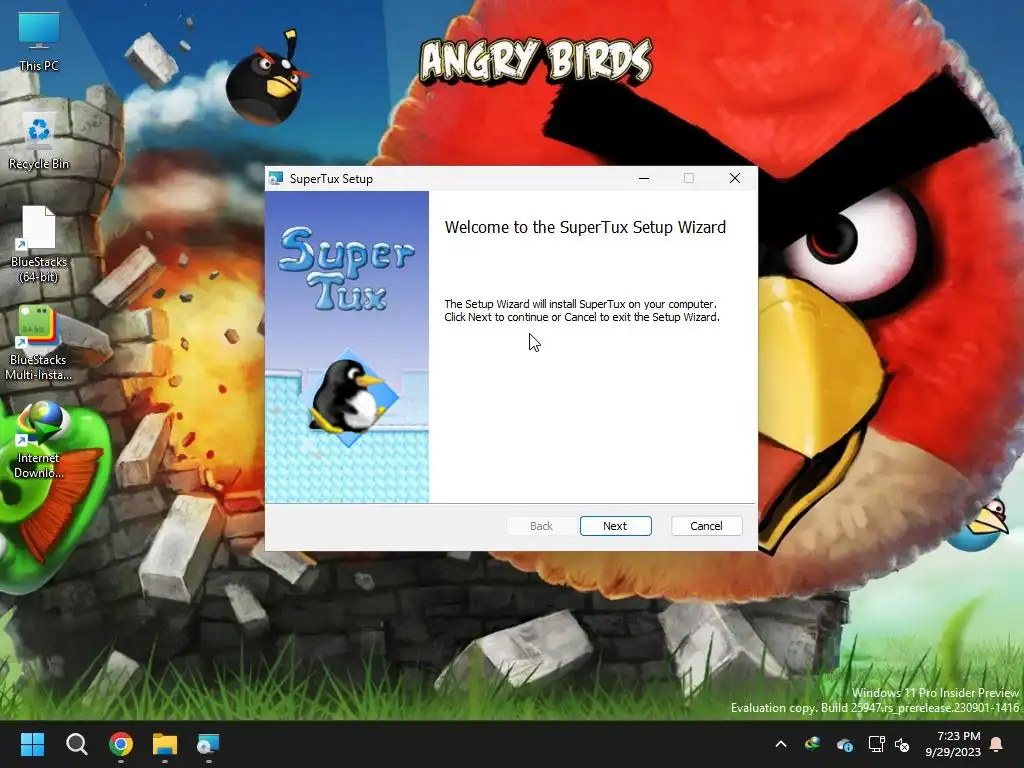This screenshot has width=1024, height=768.
Task: Close the SuperTux Setup window
Action: pyautogui.click(x=735, y=178)
